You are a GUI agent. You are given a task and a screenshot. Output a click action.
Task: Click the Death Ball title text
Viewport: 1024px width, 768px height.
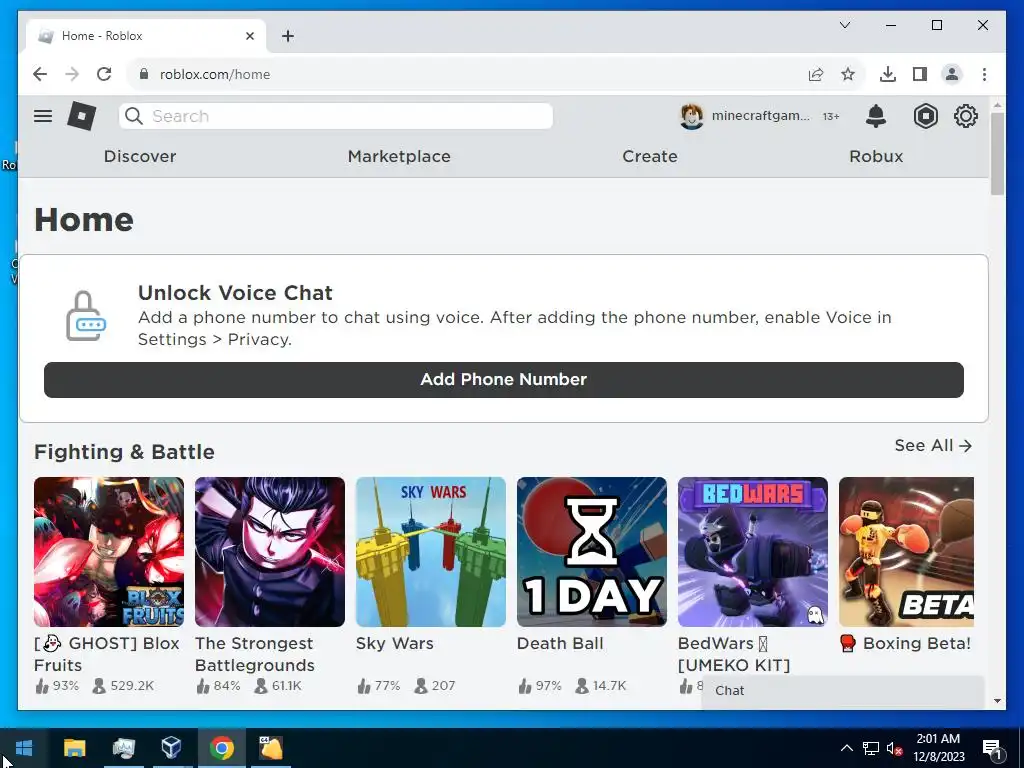(x=560, y=643)
